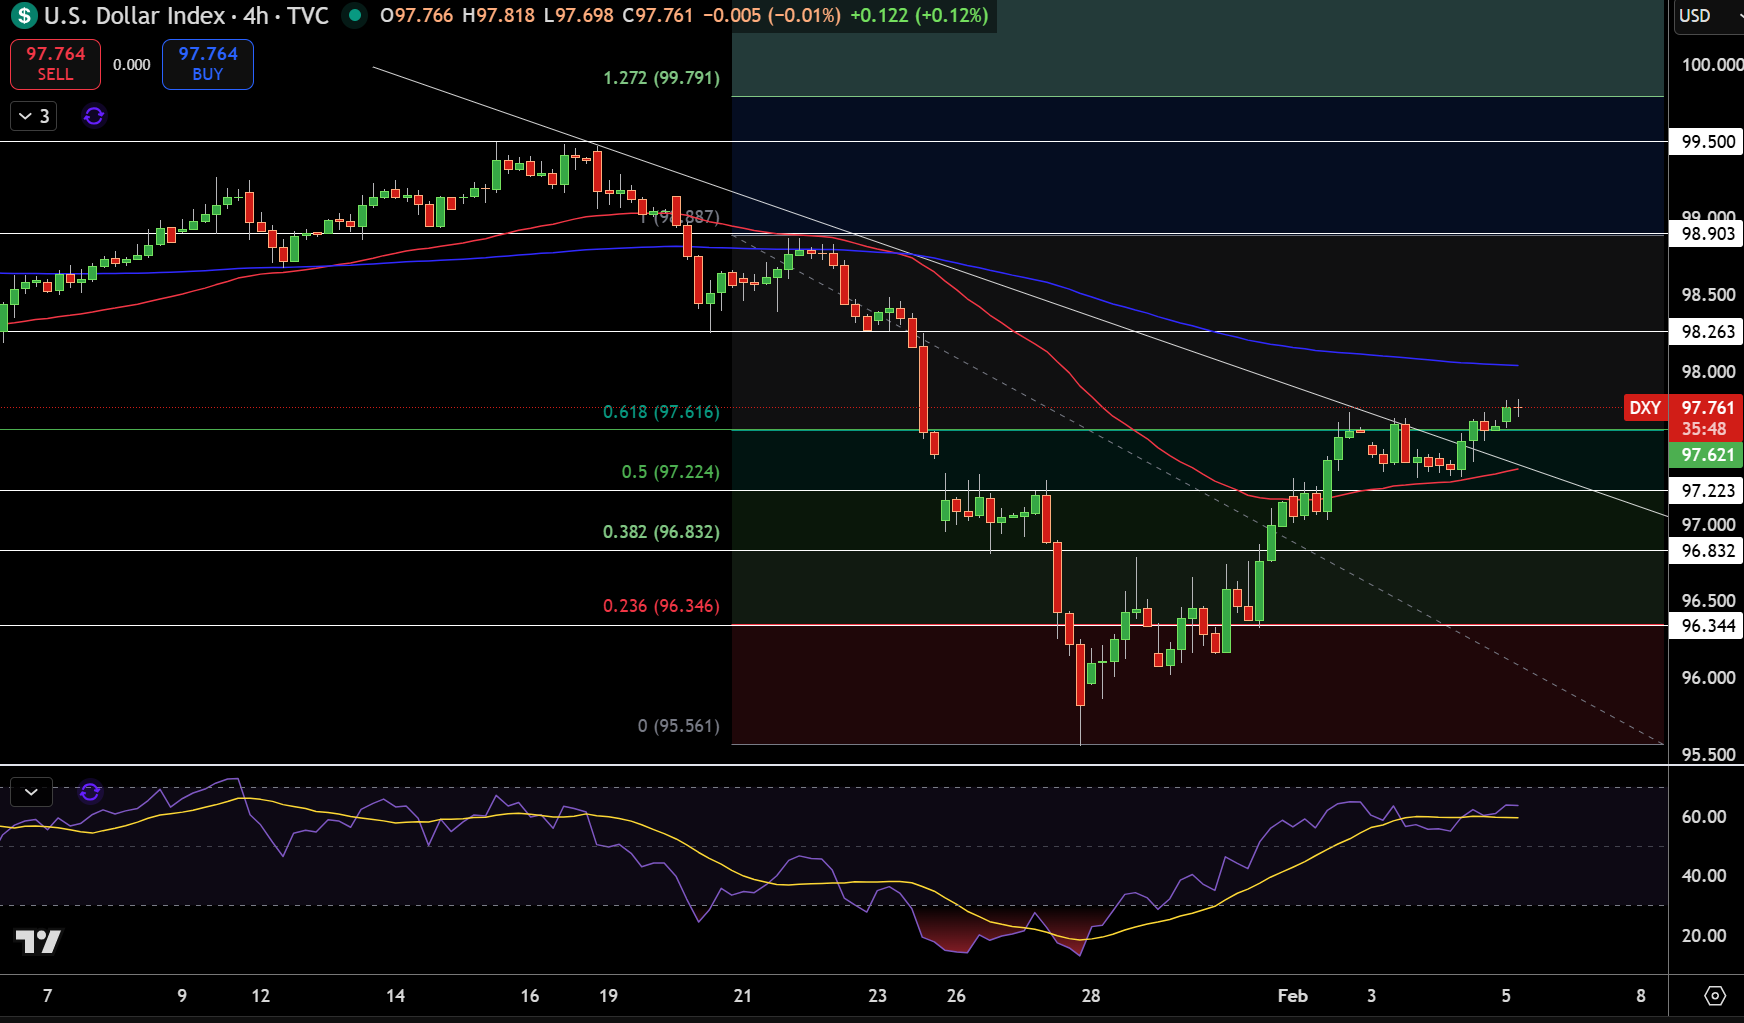Viewport: 1744px width, 1023px height.
Task: Click the 0.618 (97.616) Fibonacci label
Action: coord(661,412)
